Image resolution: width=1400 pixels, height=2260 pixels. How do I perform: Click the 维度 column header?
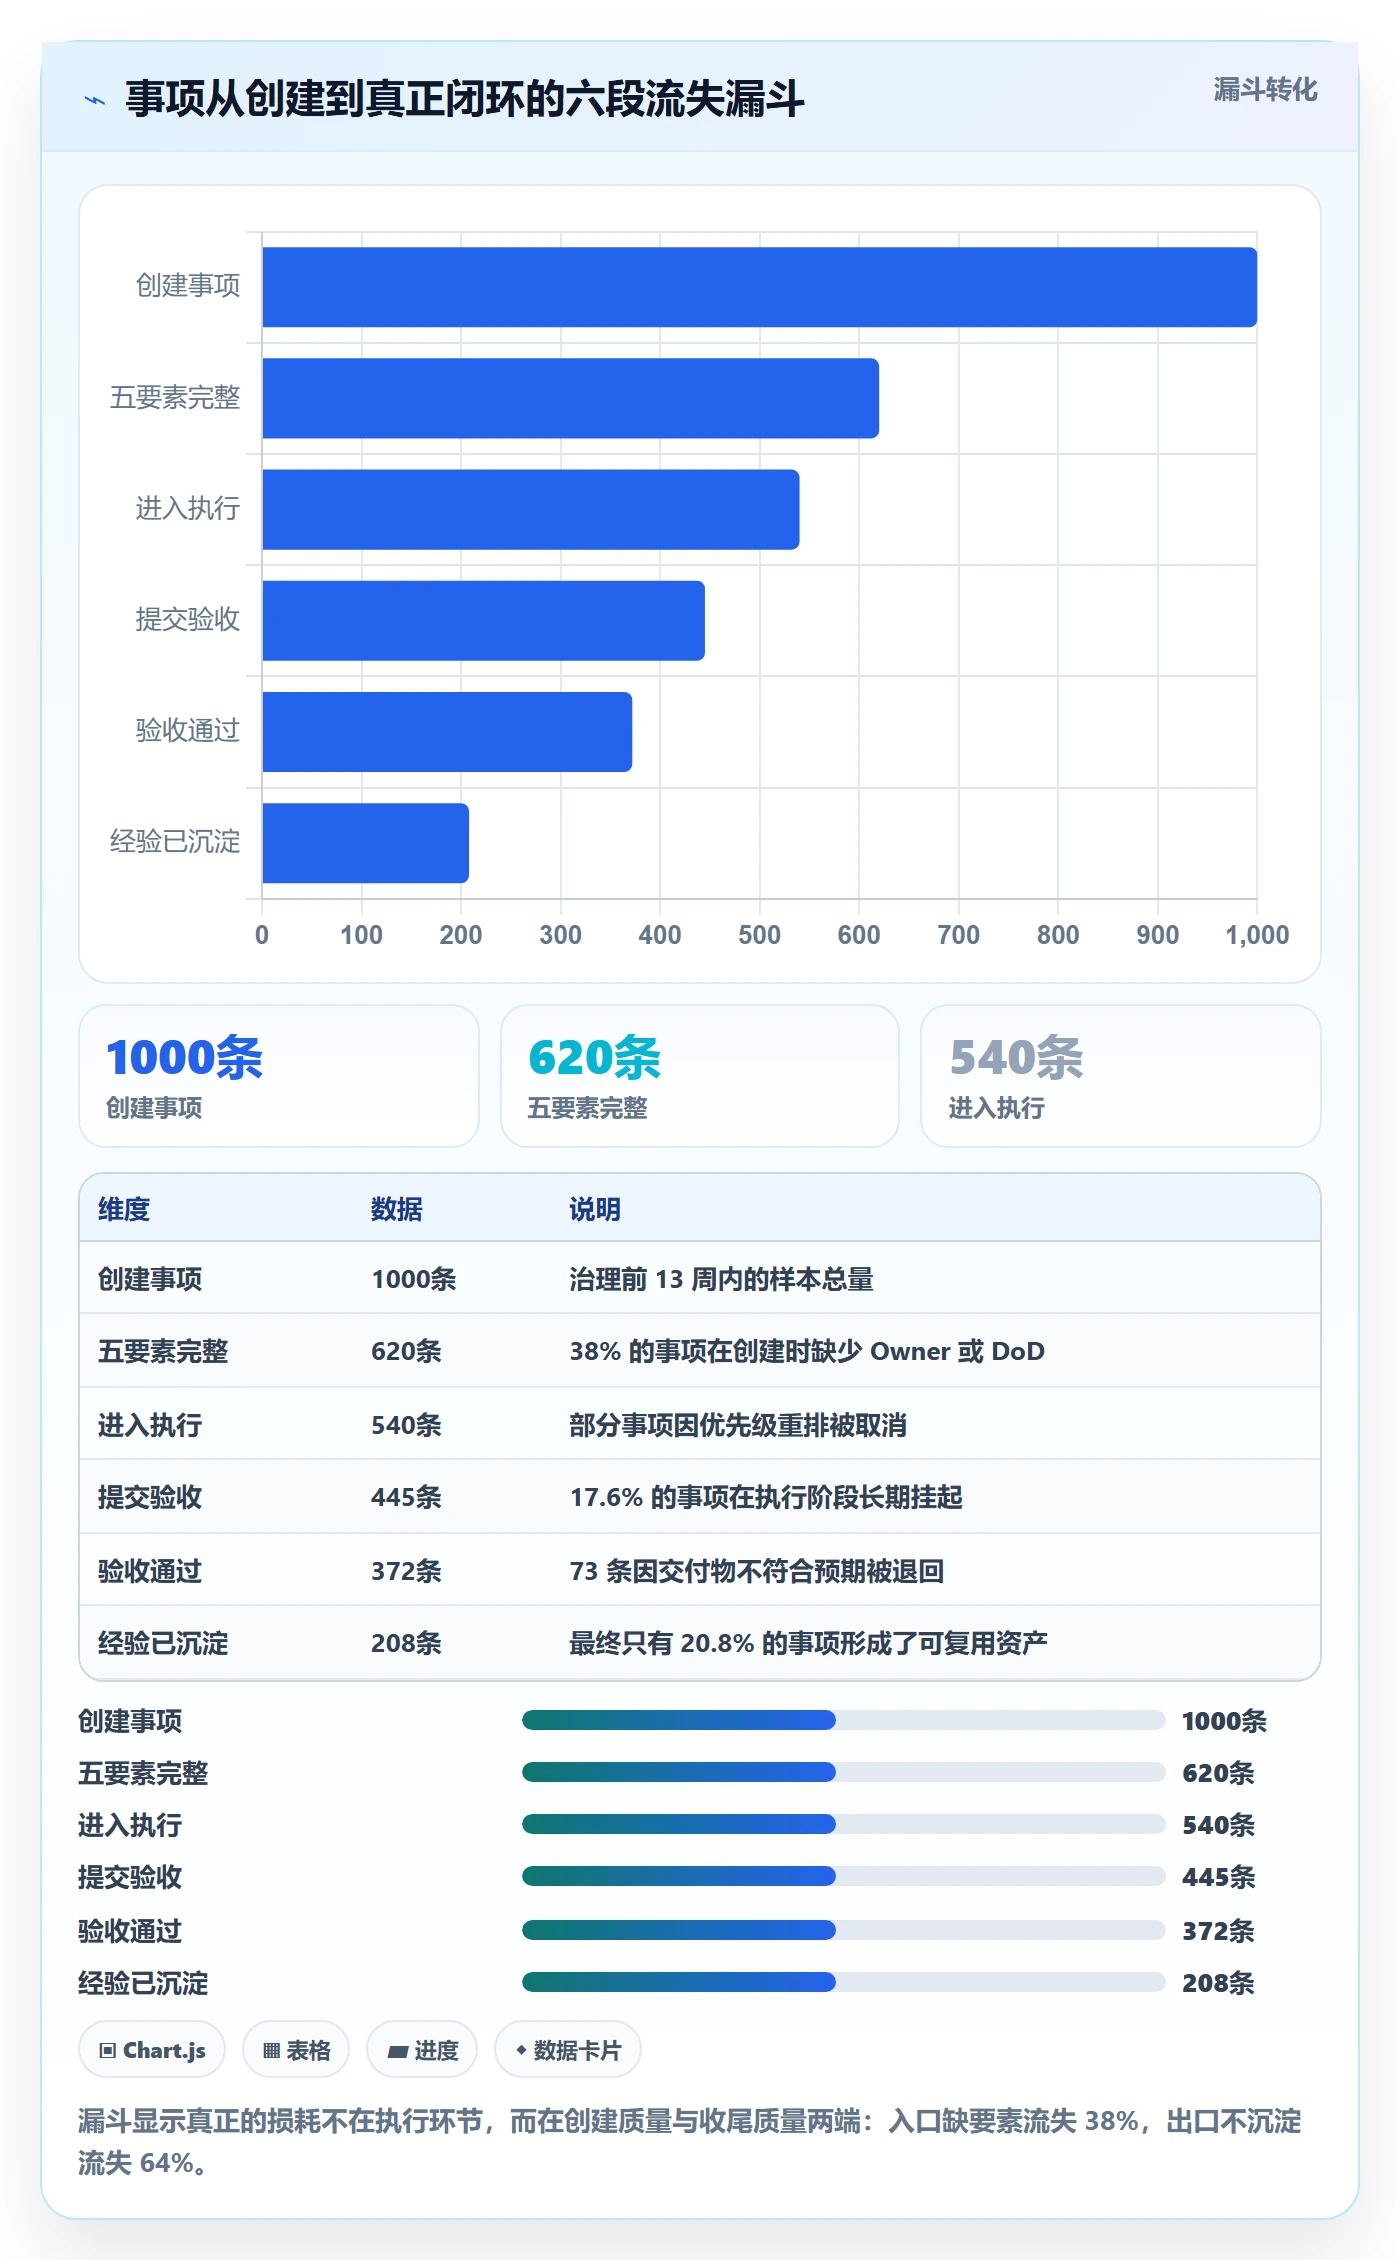124,1209
